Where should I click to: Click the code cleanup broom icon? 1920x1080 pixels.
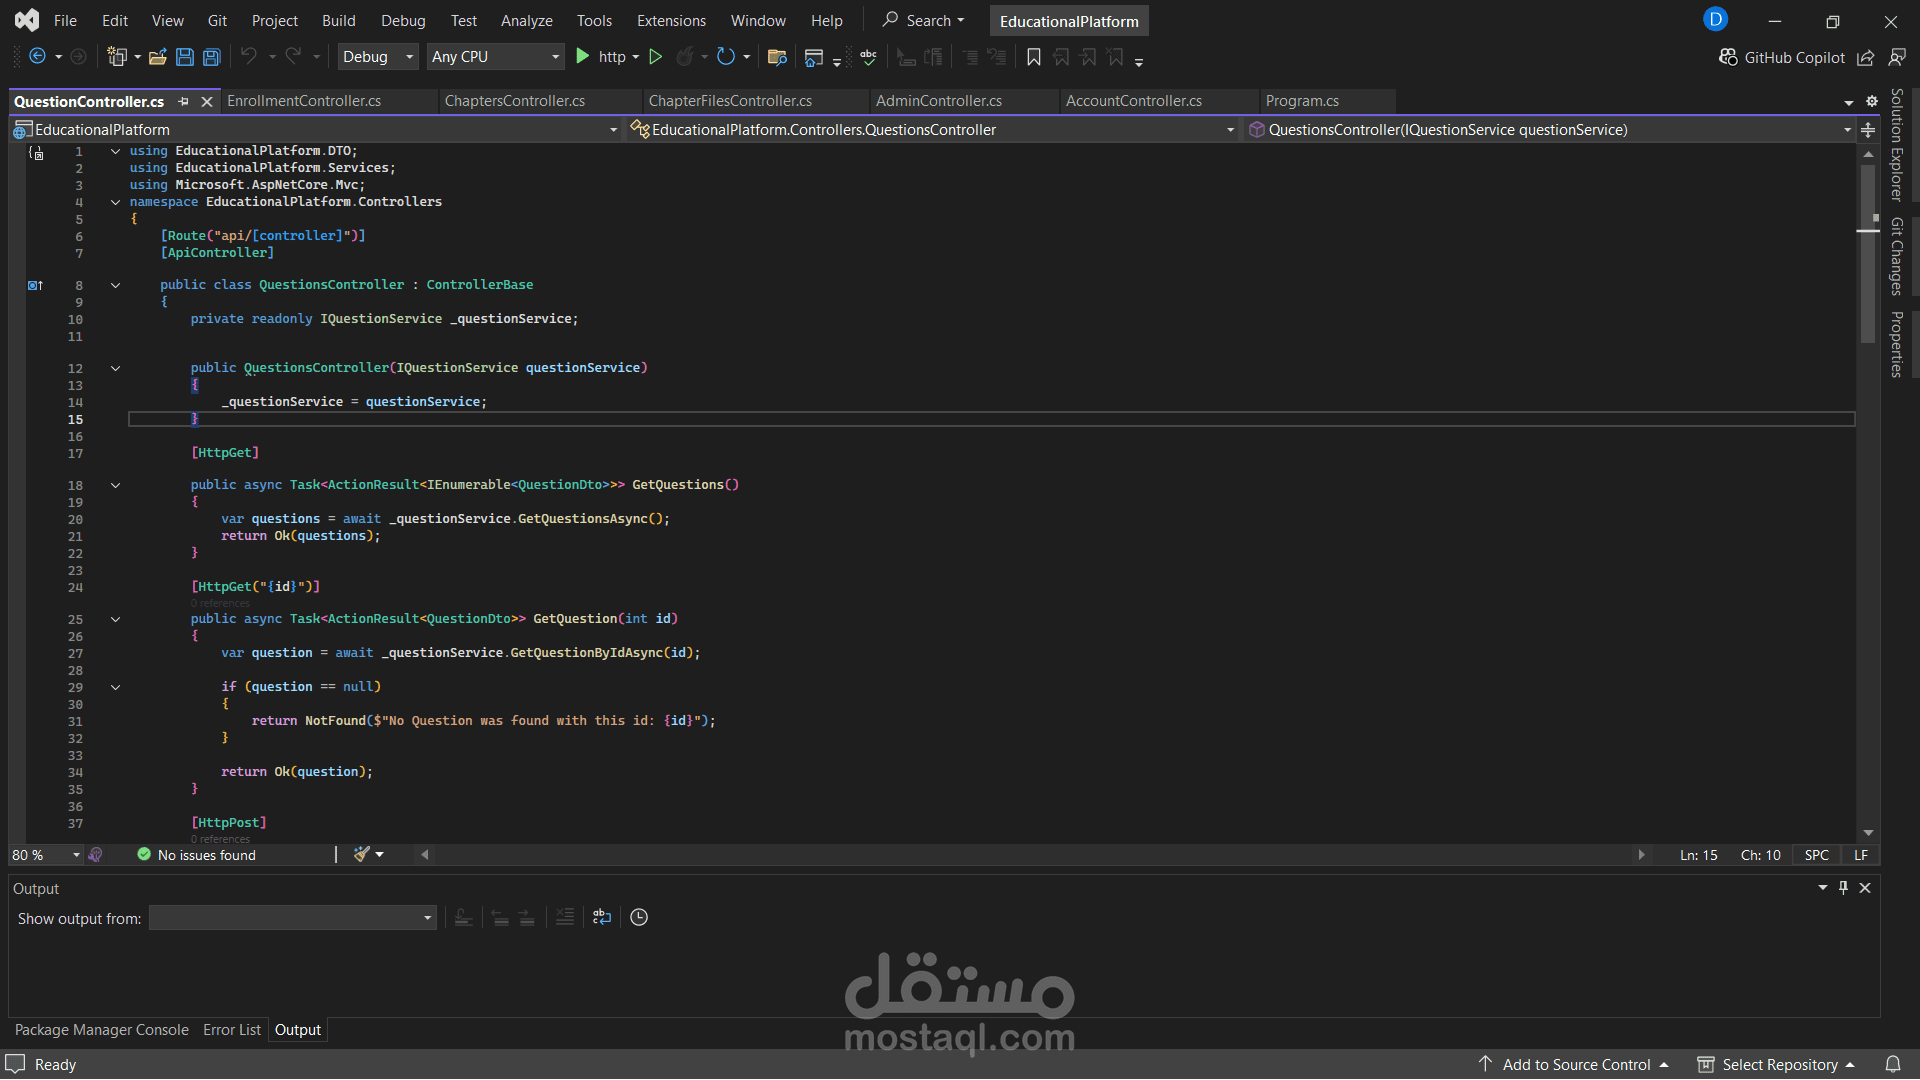[x=362, y=854]
